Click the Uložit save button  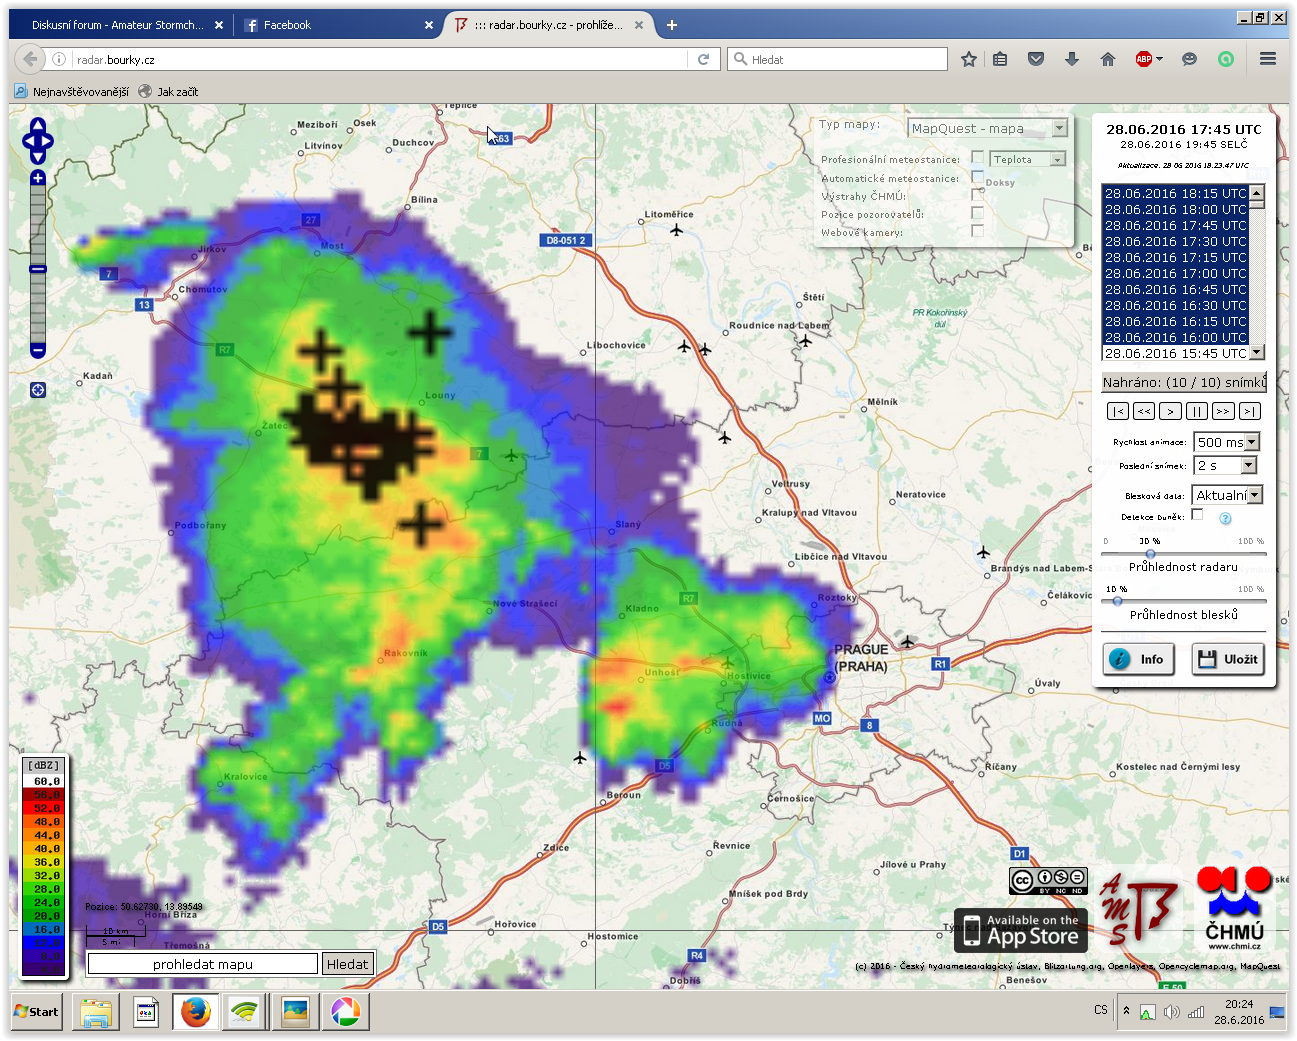click(1227, 659)
